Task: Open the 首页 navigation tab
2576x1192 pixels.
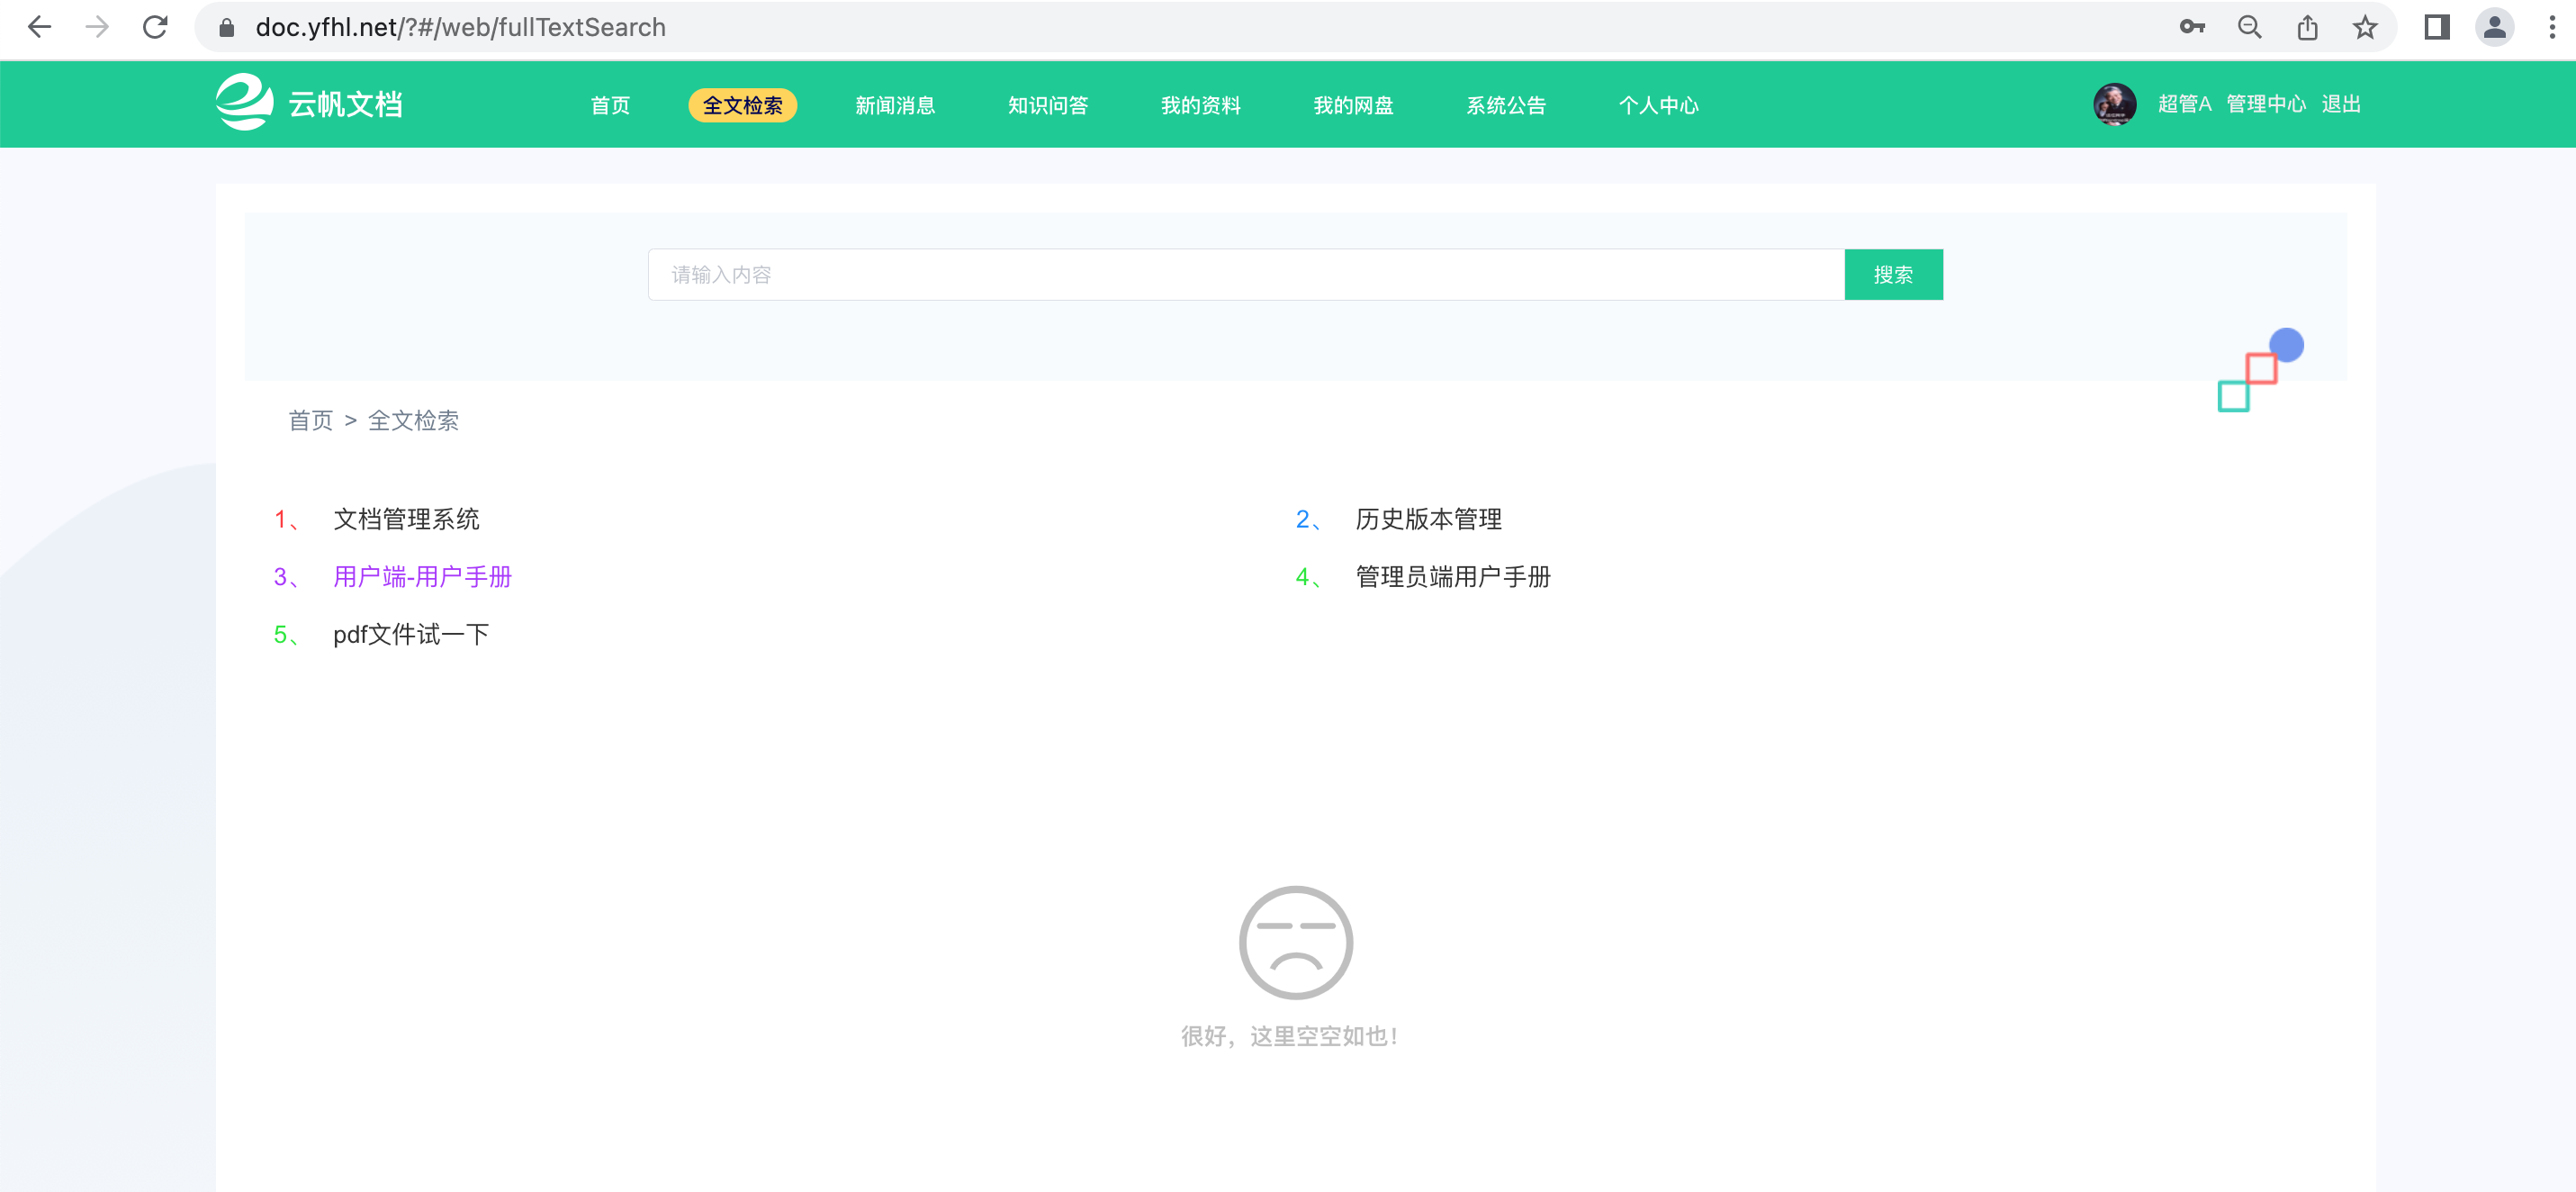Action: [610, 105]
